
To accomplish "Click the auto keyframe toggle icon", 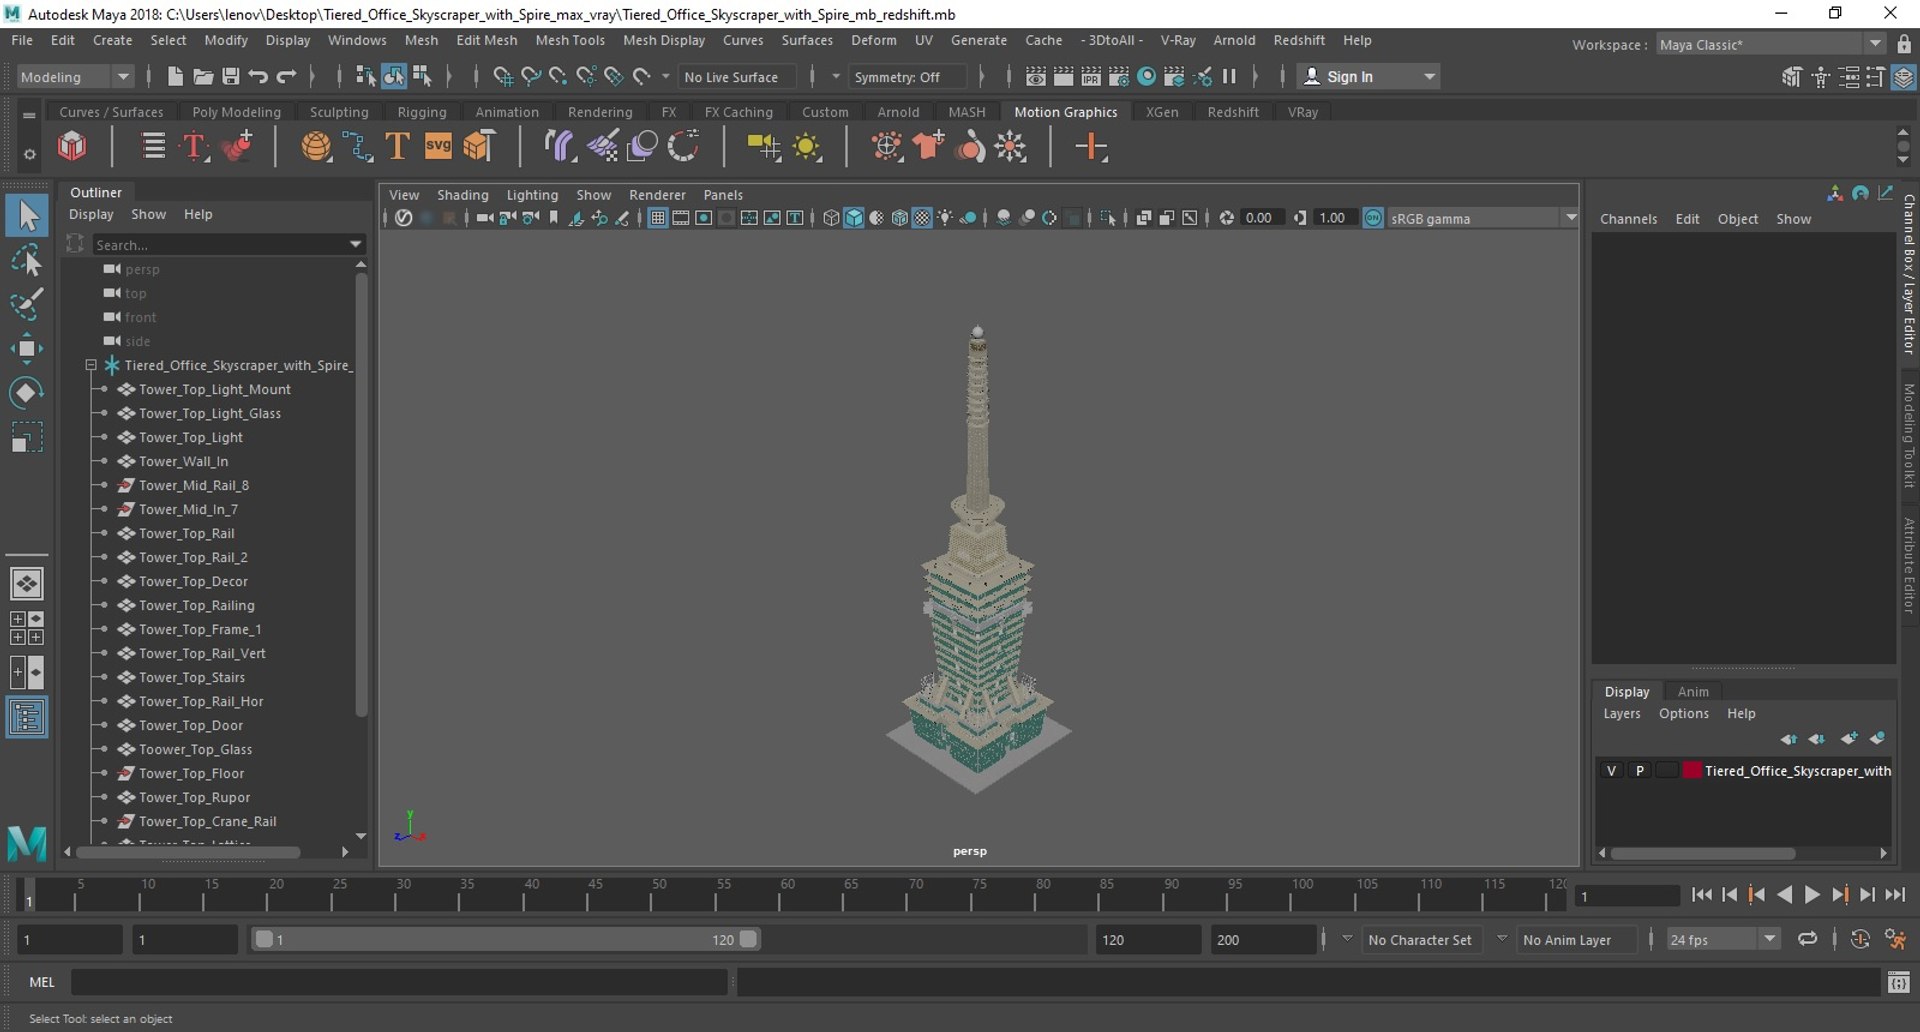I will (x=1860, y=939).
